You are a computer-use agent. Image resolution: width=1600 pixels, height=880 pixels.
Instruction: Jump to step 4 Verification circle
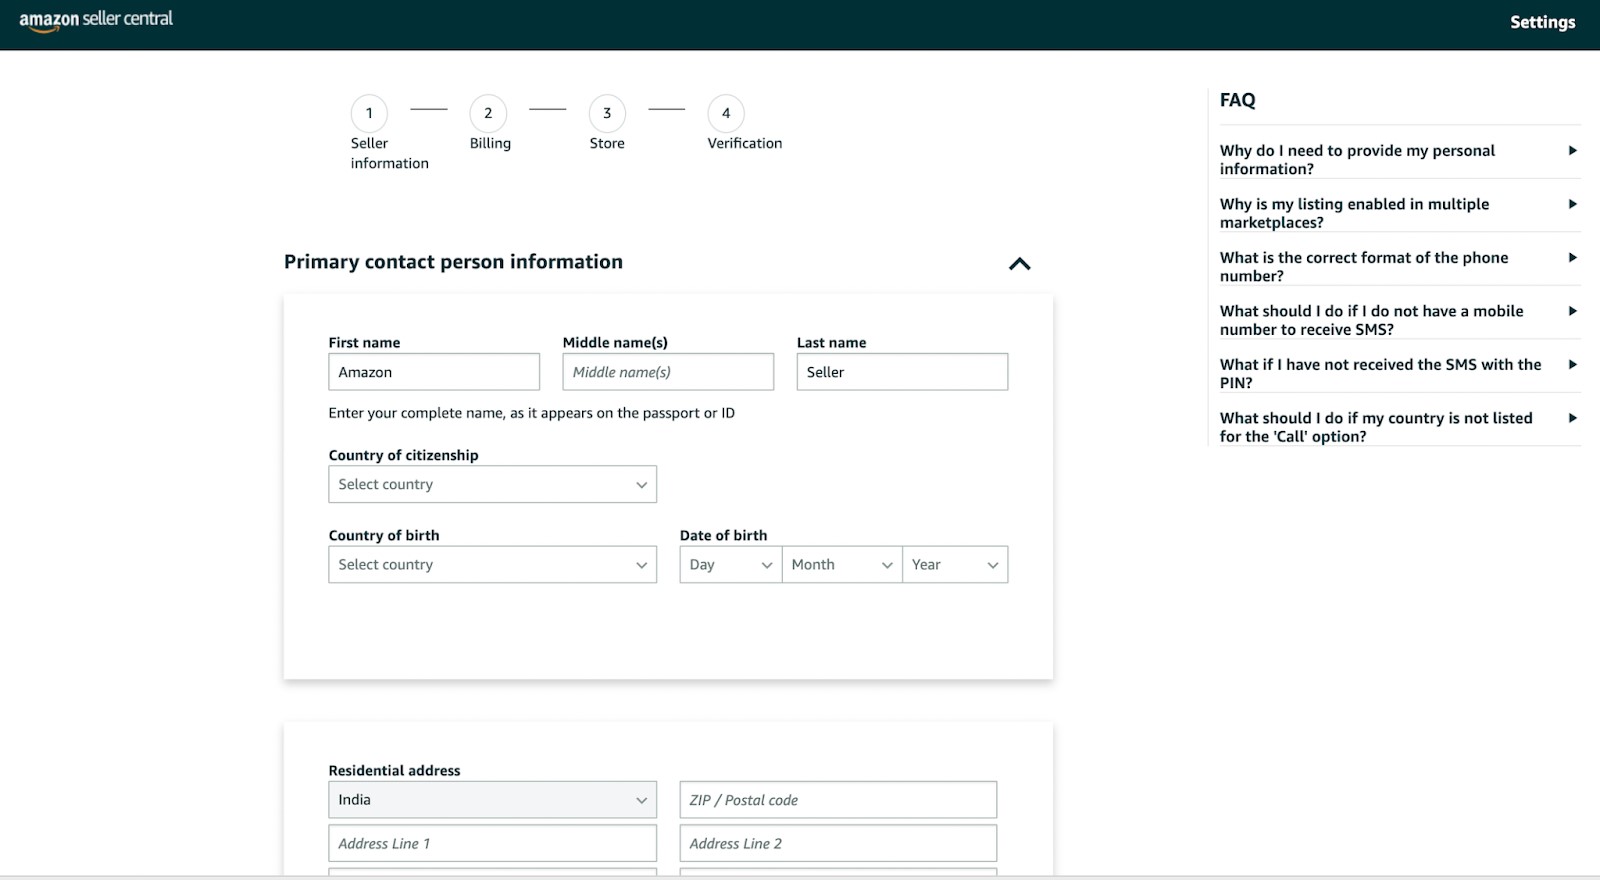point(726,113)
